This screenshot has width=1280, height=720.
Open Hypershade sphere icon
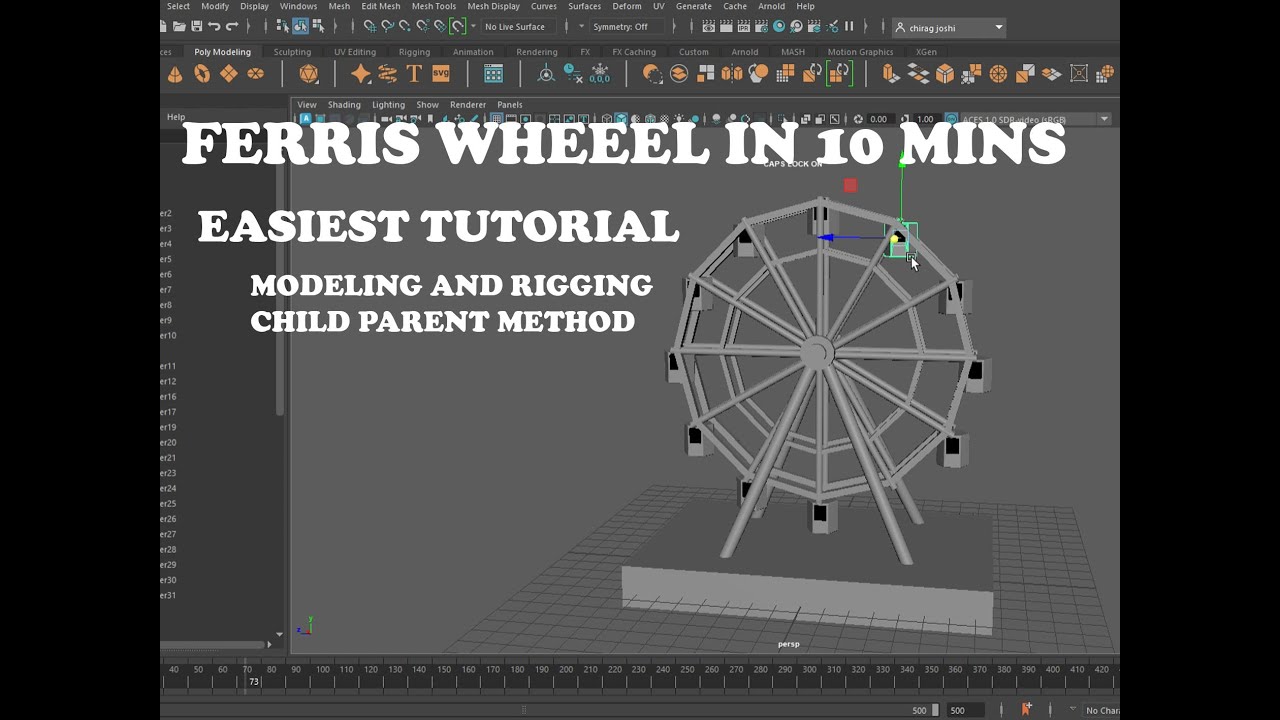[x=780, y=27]
